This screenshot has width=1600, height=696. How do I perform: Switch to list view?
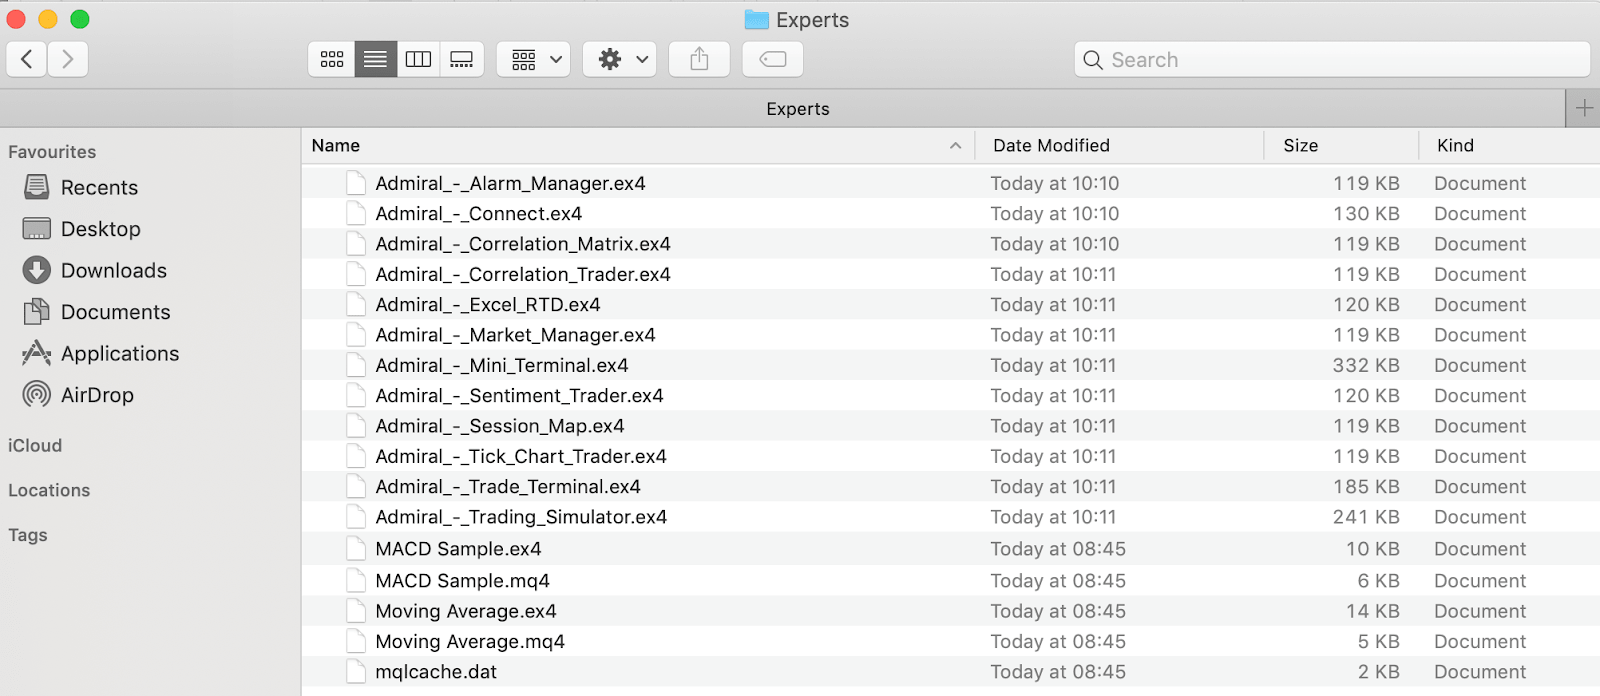click(375, 60)
